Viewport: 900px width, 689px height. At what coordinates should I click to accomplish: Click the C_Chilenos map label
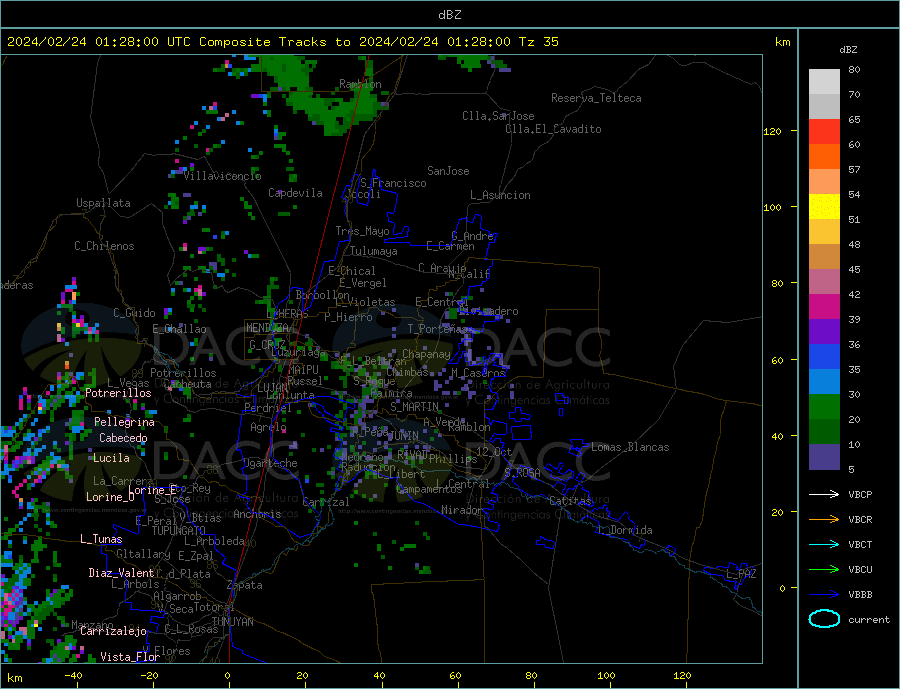tap(104, 246)
